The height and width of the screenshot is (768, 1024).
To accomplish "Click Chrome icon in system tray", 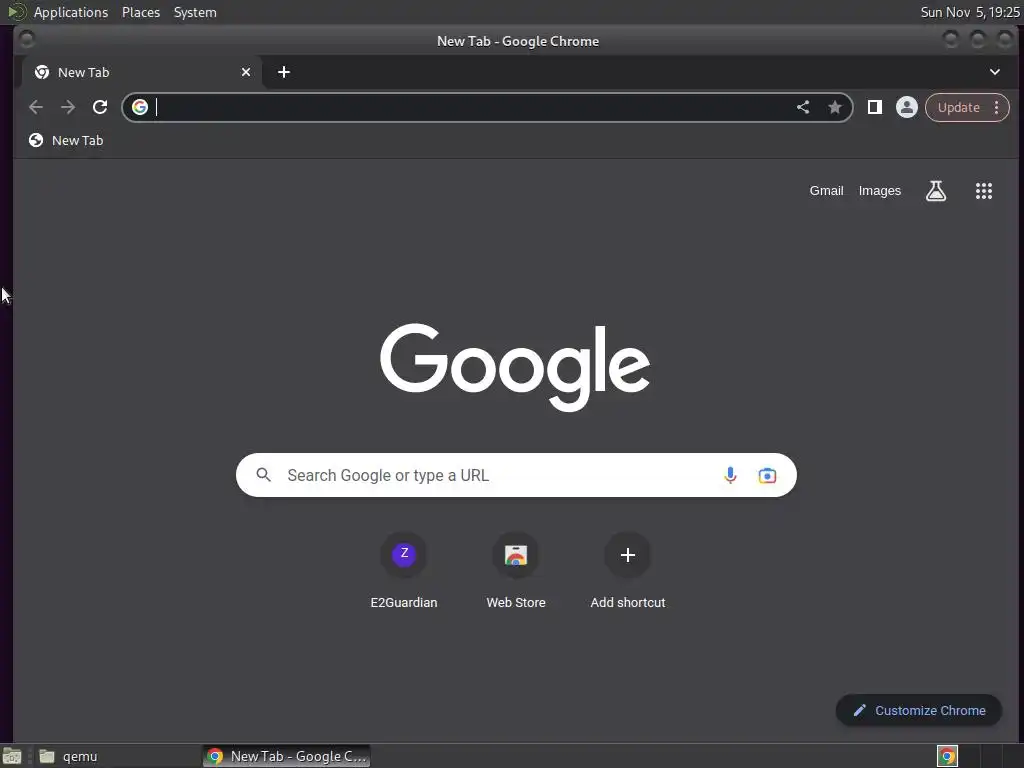I will 947,756.
